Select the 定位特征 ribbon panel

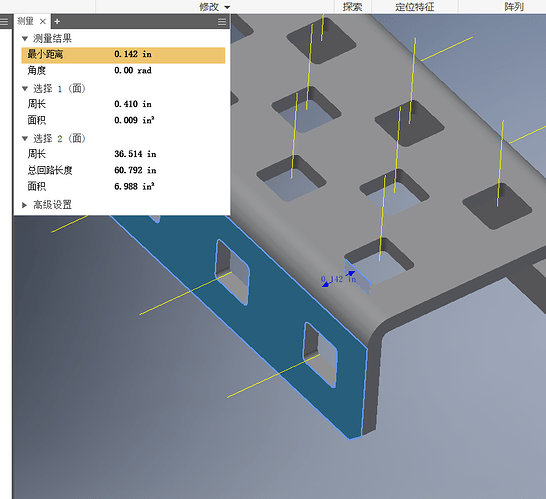tap(414, 7)
